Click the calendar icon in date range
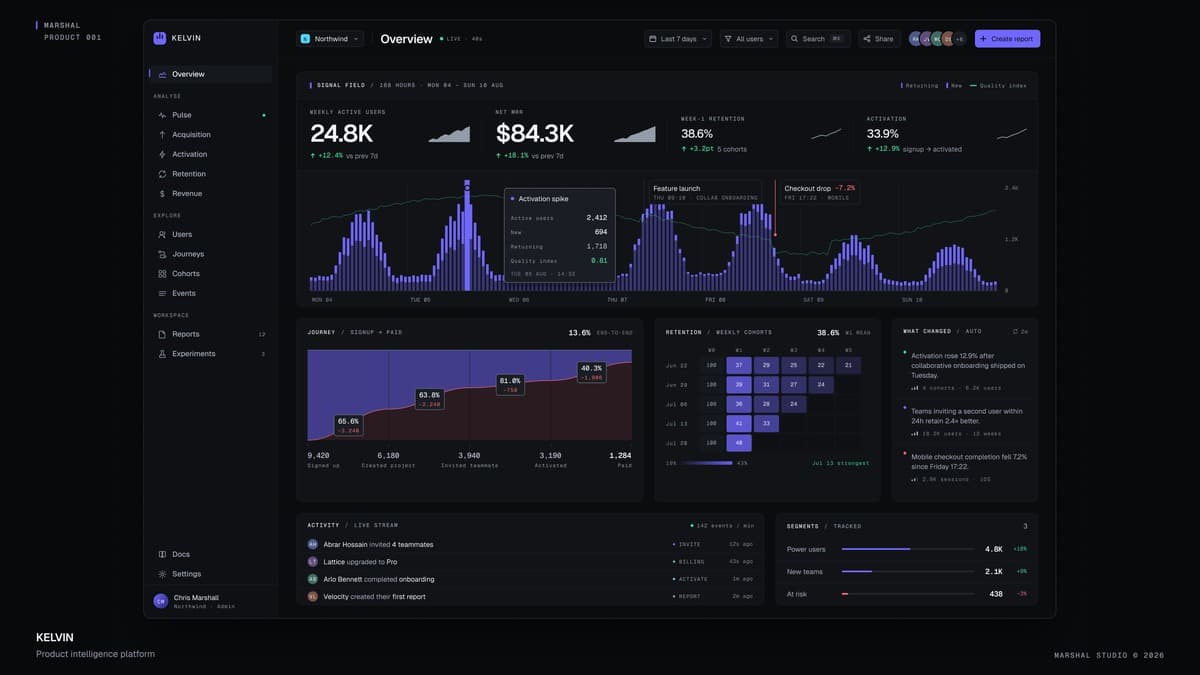 click(654, 39)
